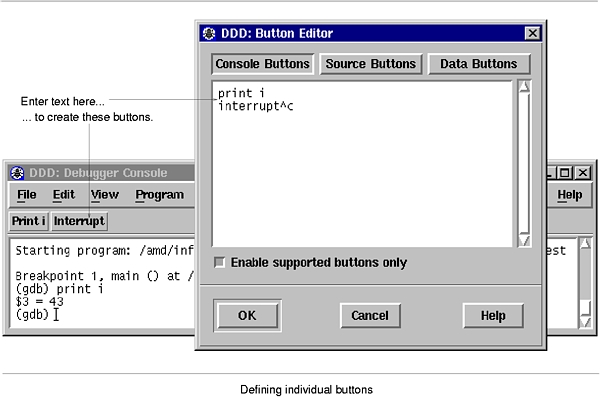Open the Edit menu in Debugger Console
600x397 pixels.
pos(64,195)
